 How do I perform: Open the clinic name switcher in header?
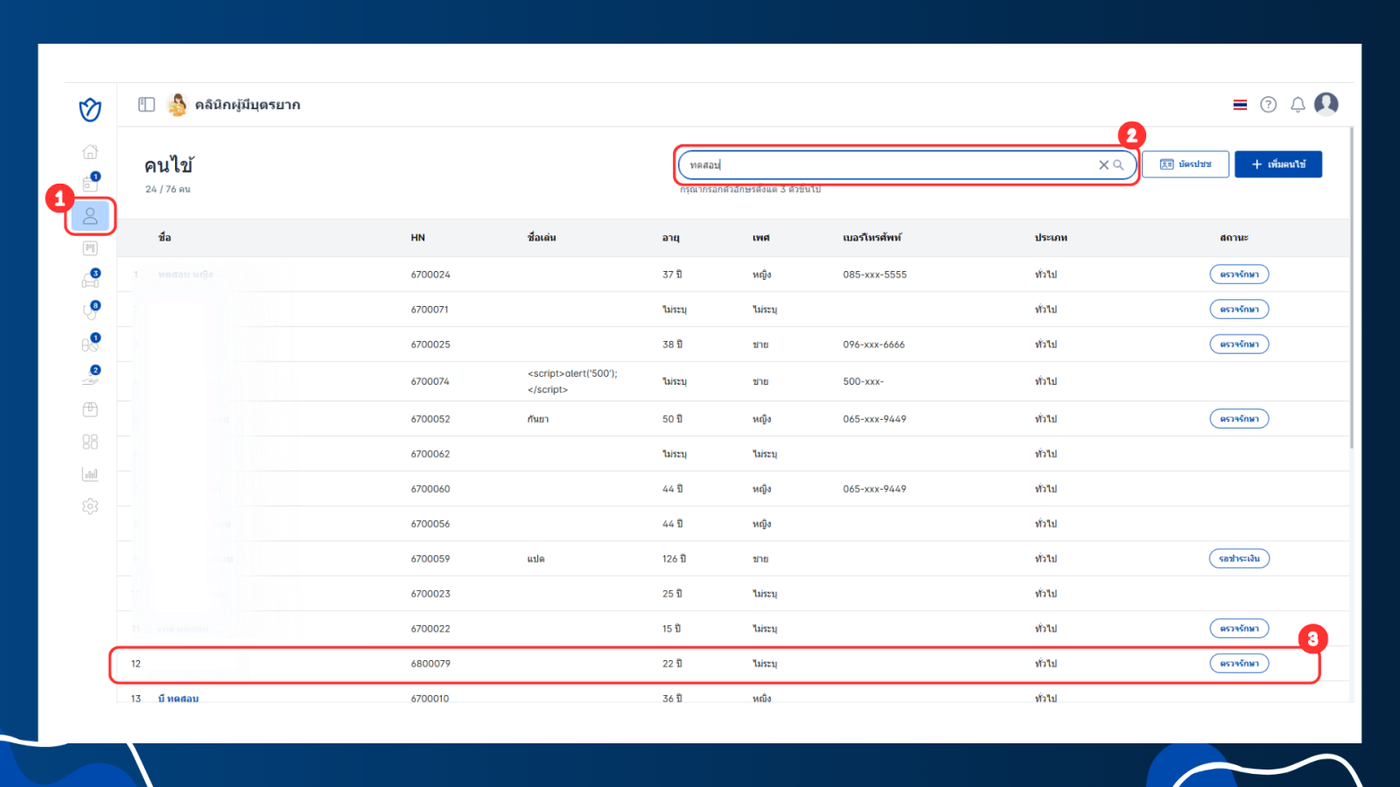[235, 105]
